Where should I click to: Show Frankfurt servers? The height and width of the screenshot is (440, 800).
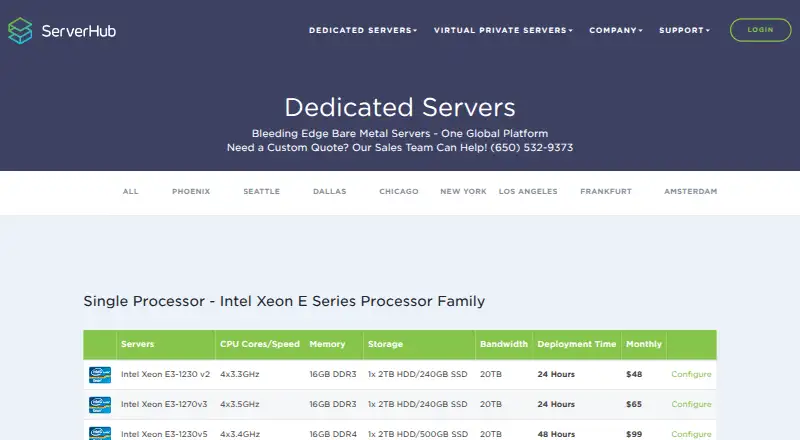coord(606,191)
